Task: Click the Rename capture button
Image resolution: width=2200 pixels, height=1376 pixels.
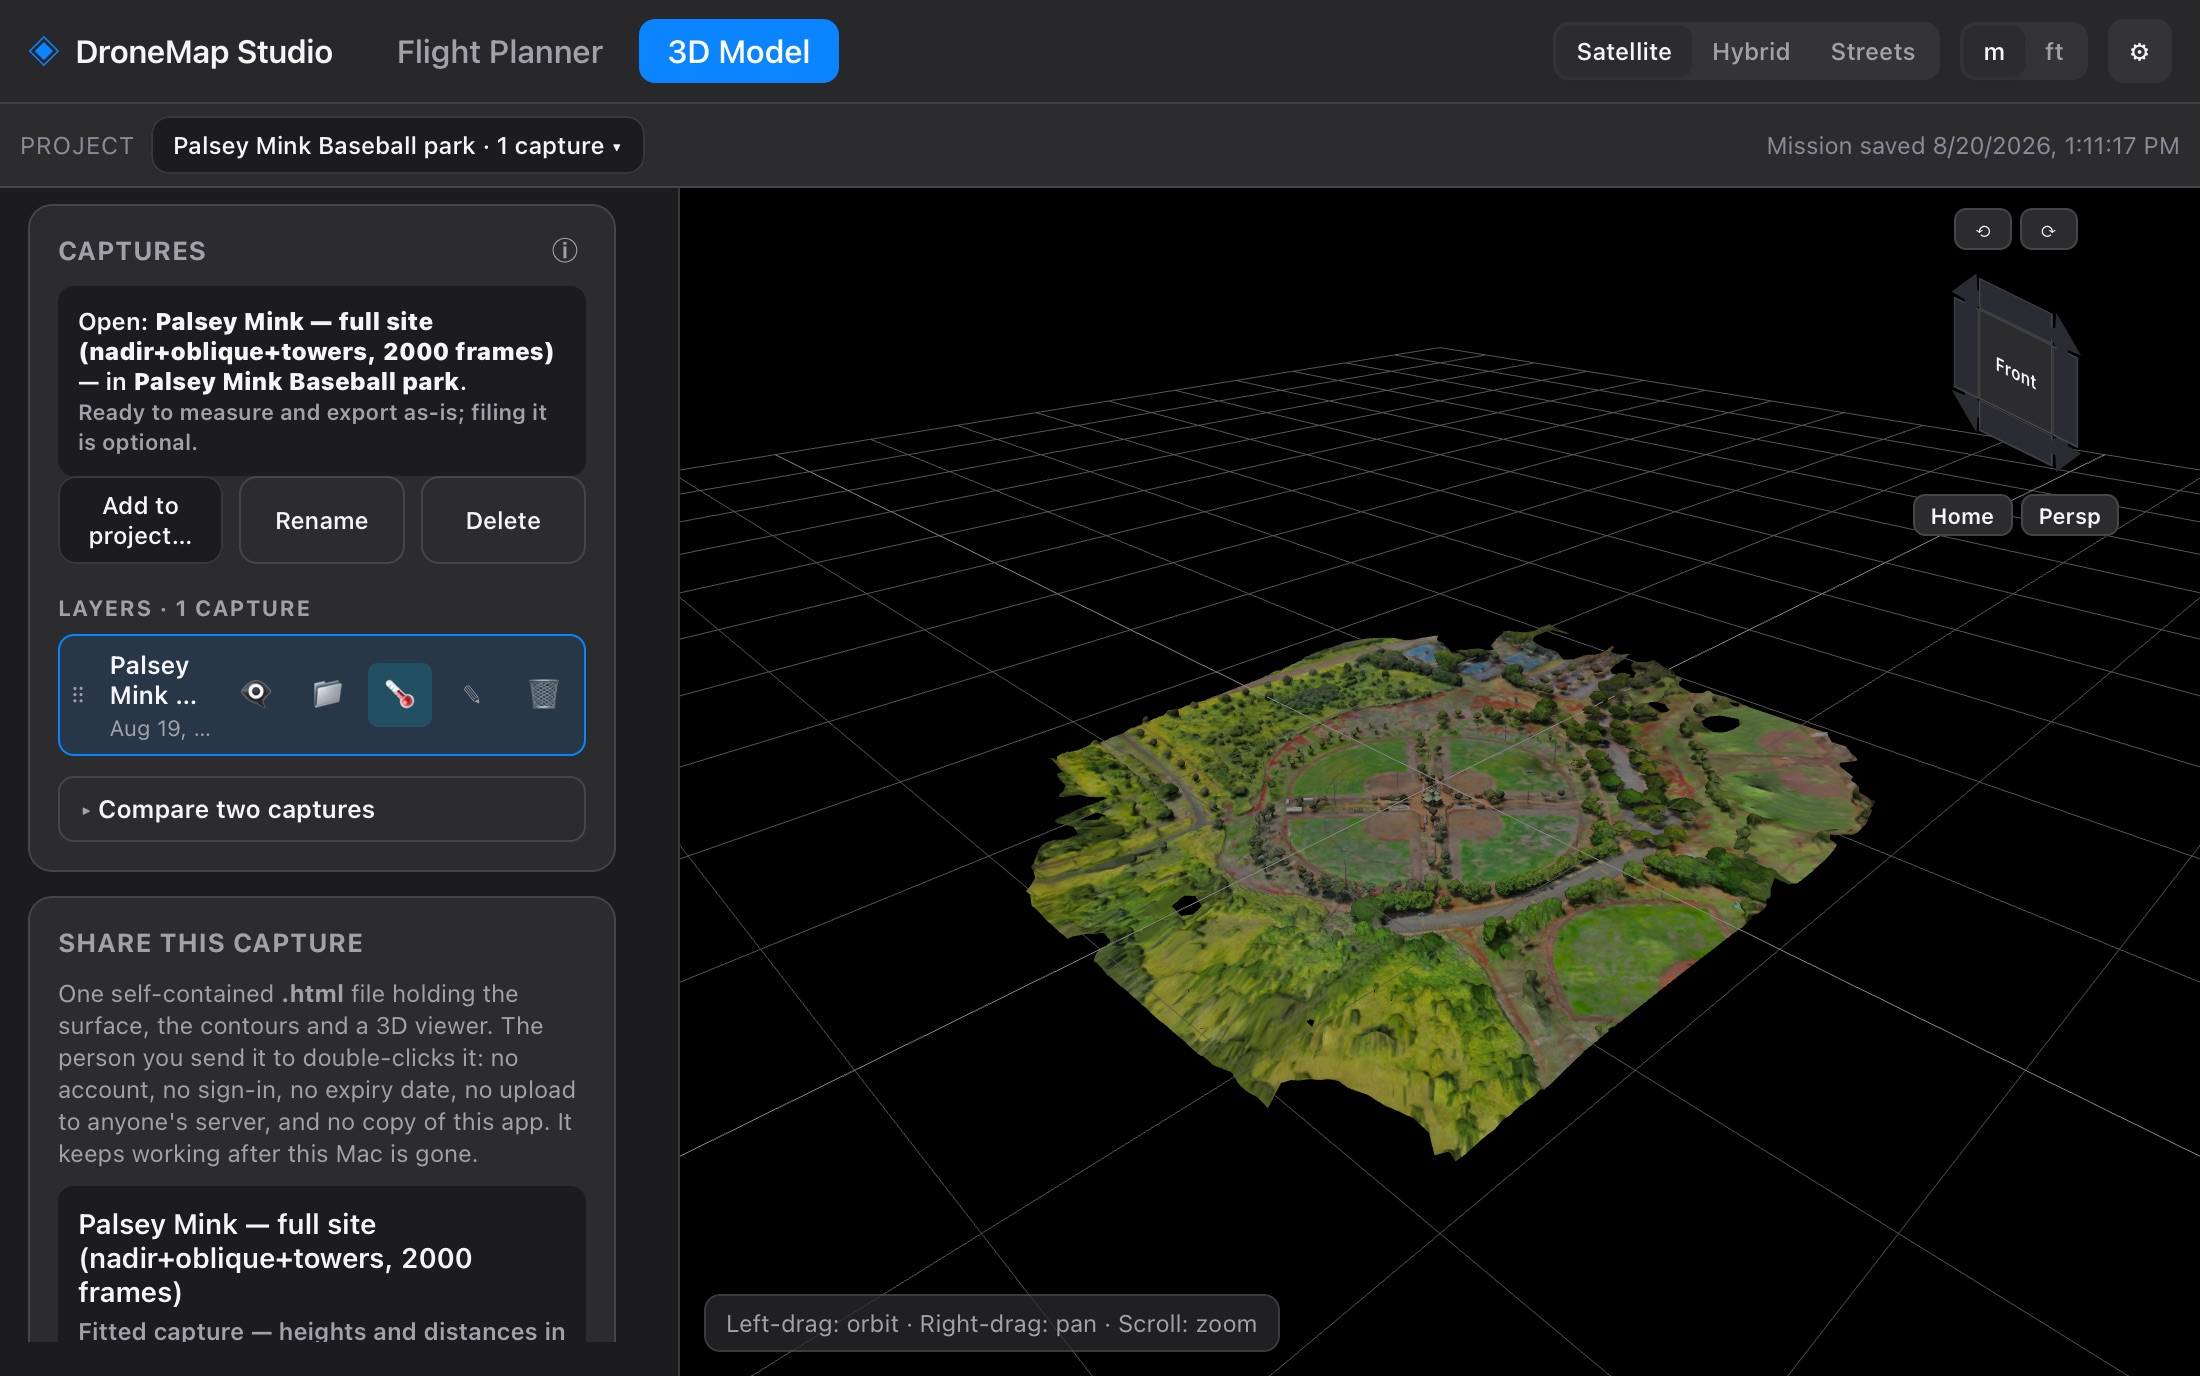Action: click(x=322, y=520)
